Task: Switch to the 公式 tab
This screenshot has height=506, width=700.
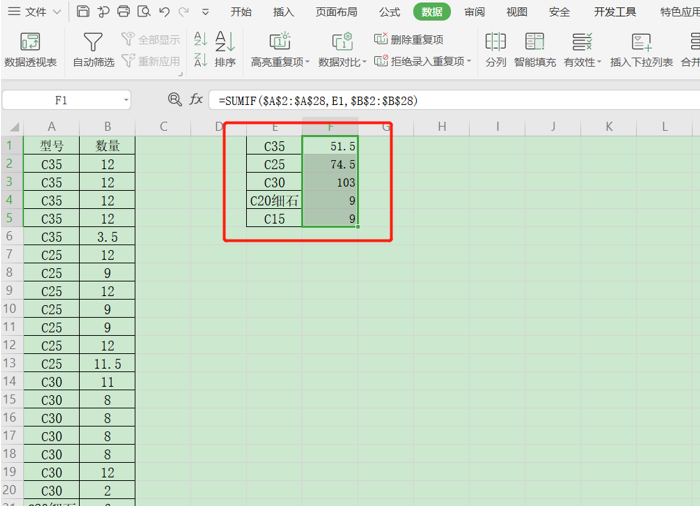Action: point(389,12)
